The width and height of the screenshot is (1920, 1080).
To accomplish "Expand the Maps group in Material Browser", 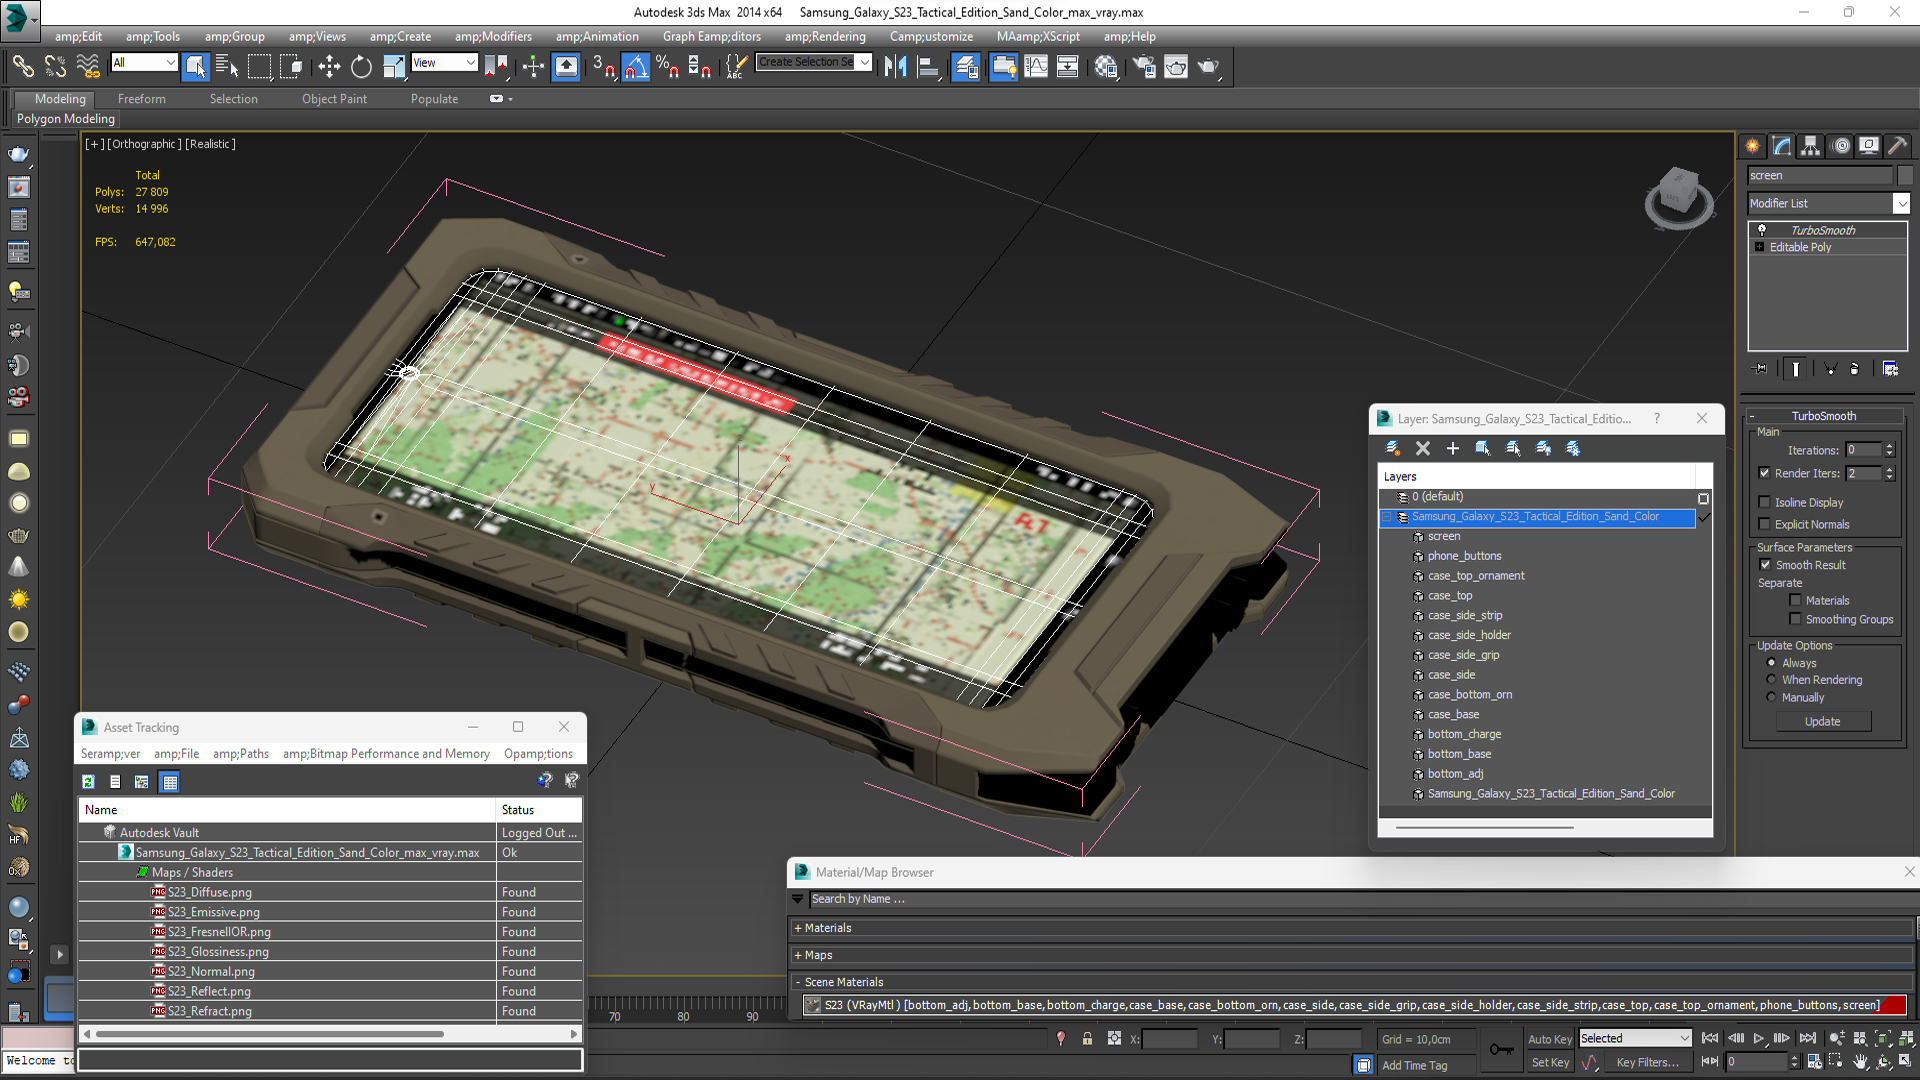I will coord(798,955).
